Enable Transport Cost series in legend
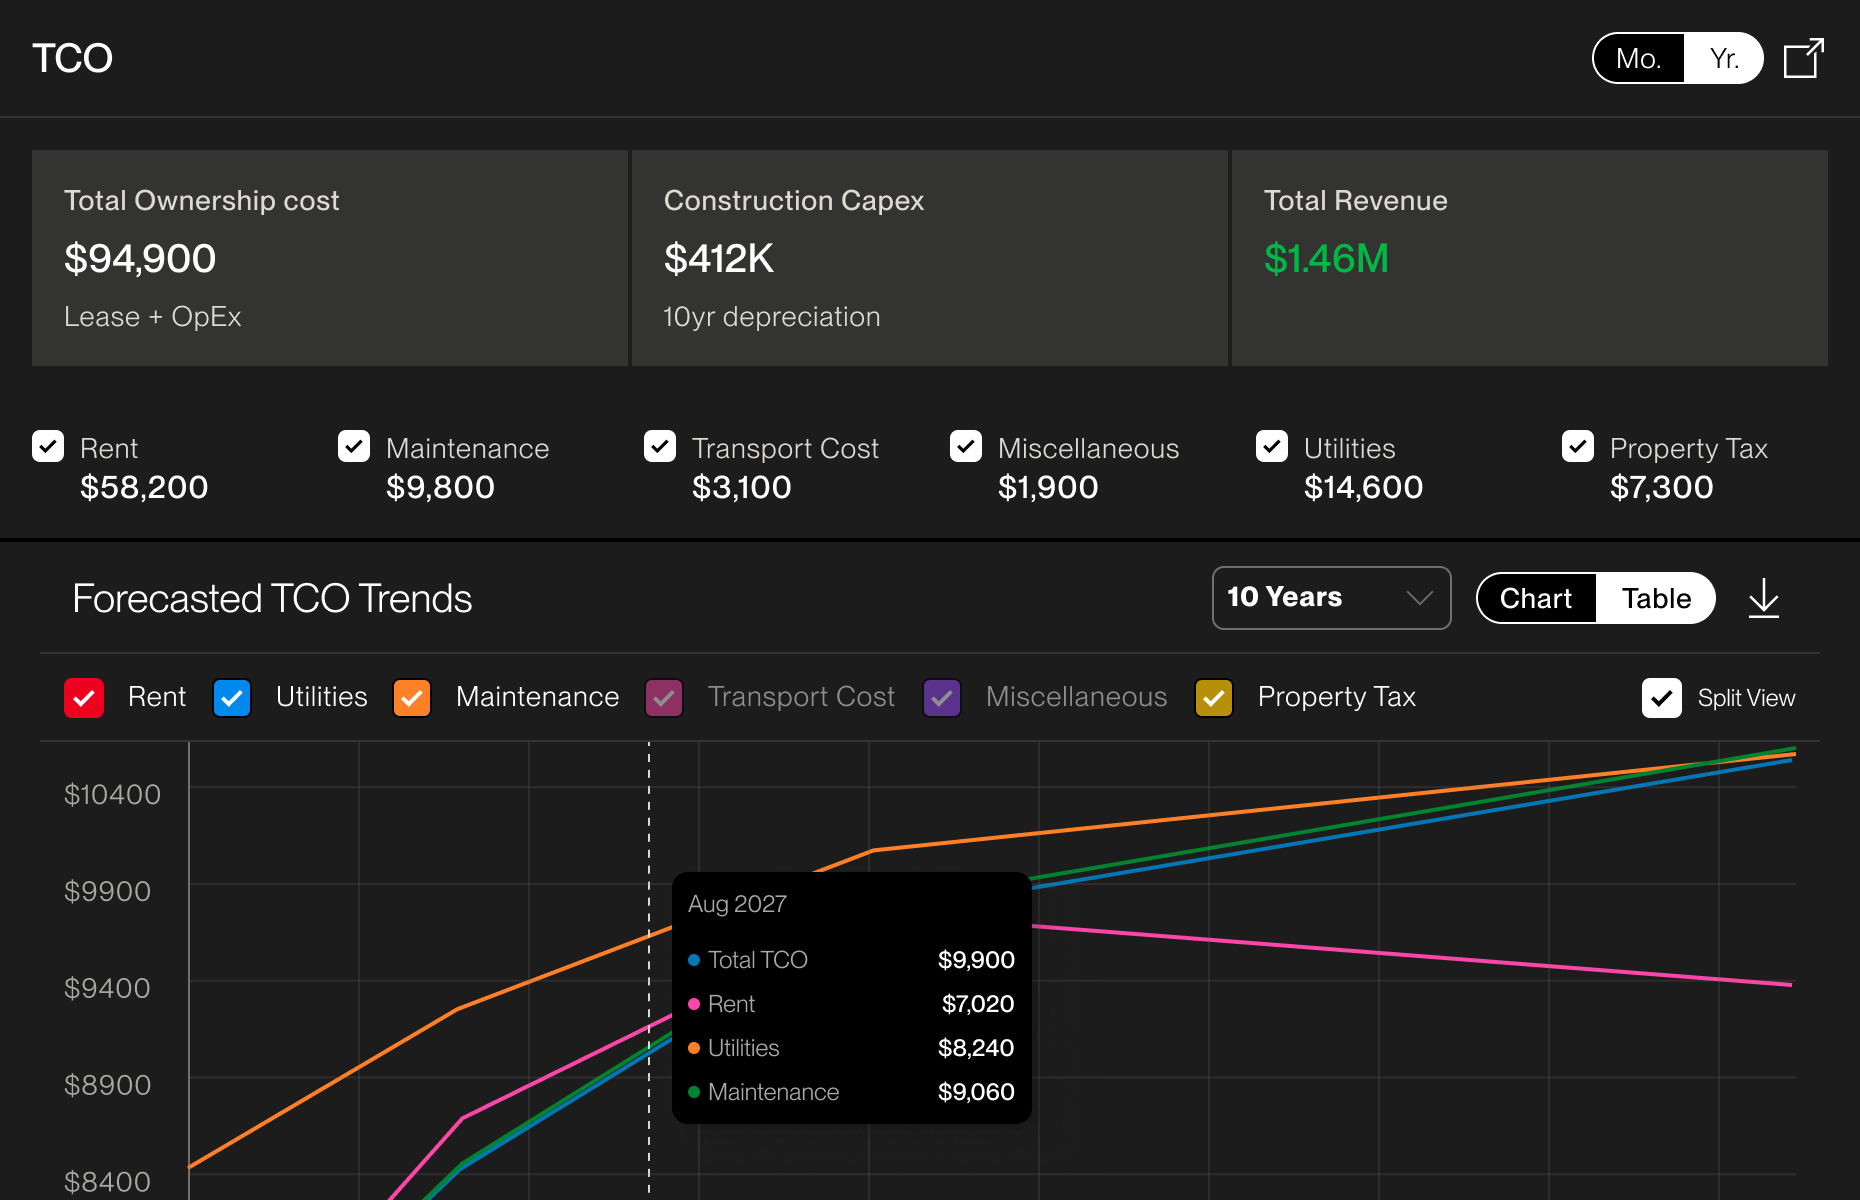Image resolution: width=1860 pixels, height=1200 pixels. click(664, 698)
